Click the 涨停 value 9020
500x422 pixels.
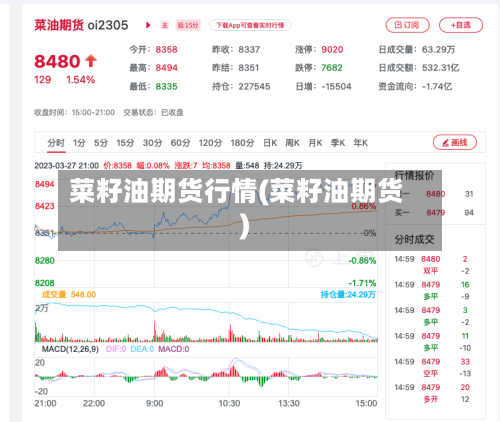click(332, 50)
